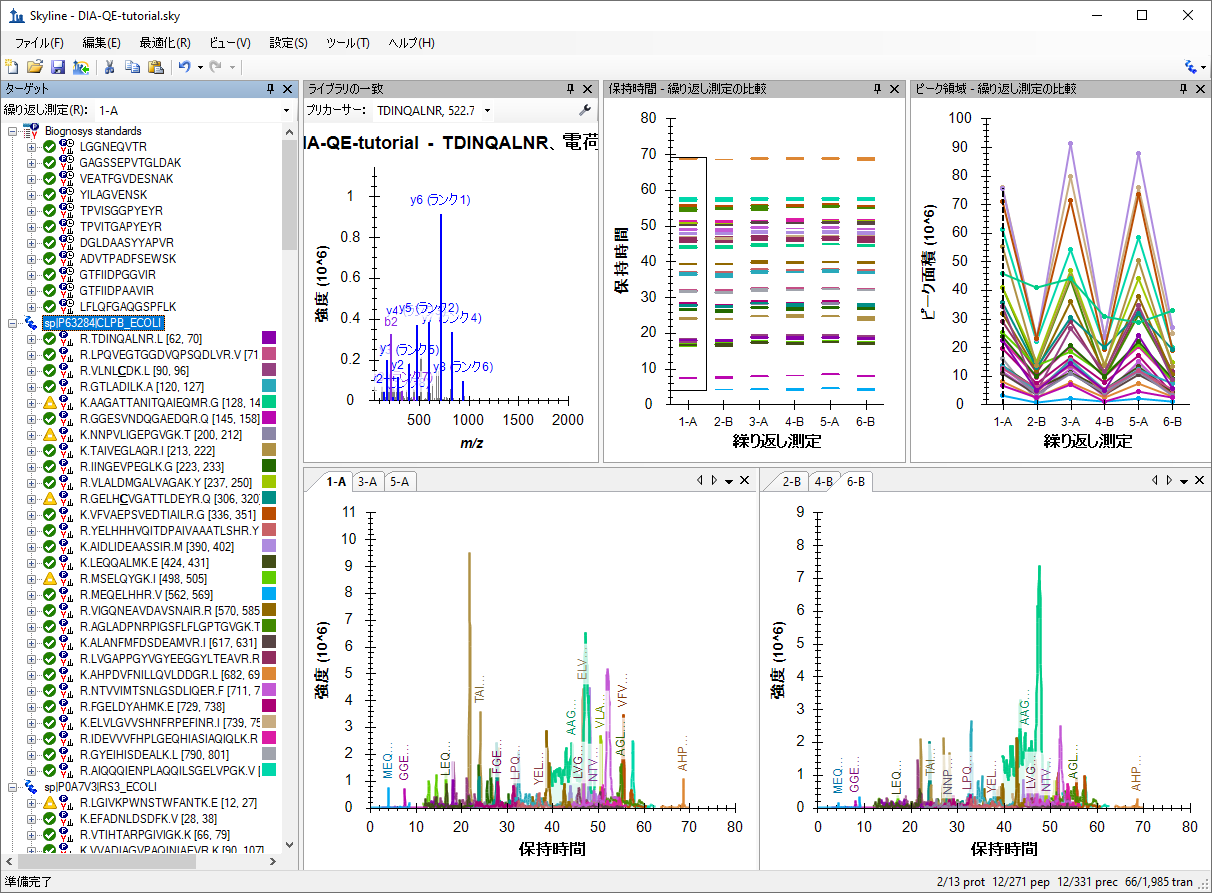The width and height of the screenshot is (1212, 893).
Task: Switch to the 4-B chromatogram tab
Action: (x=823, y=482)
